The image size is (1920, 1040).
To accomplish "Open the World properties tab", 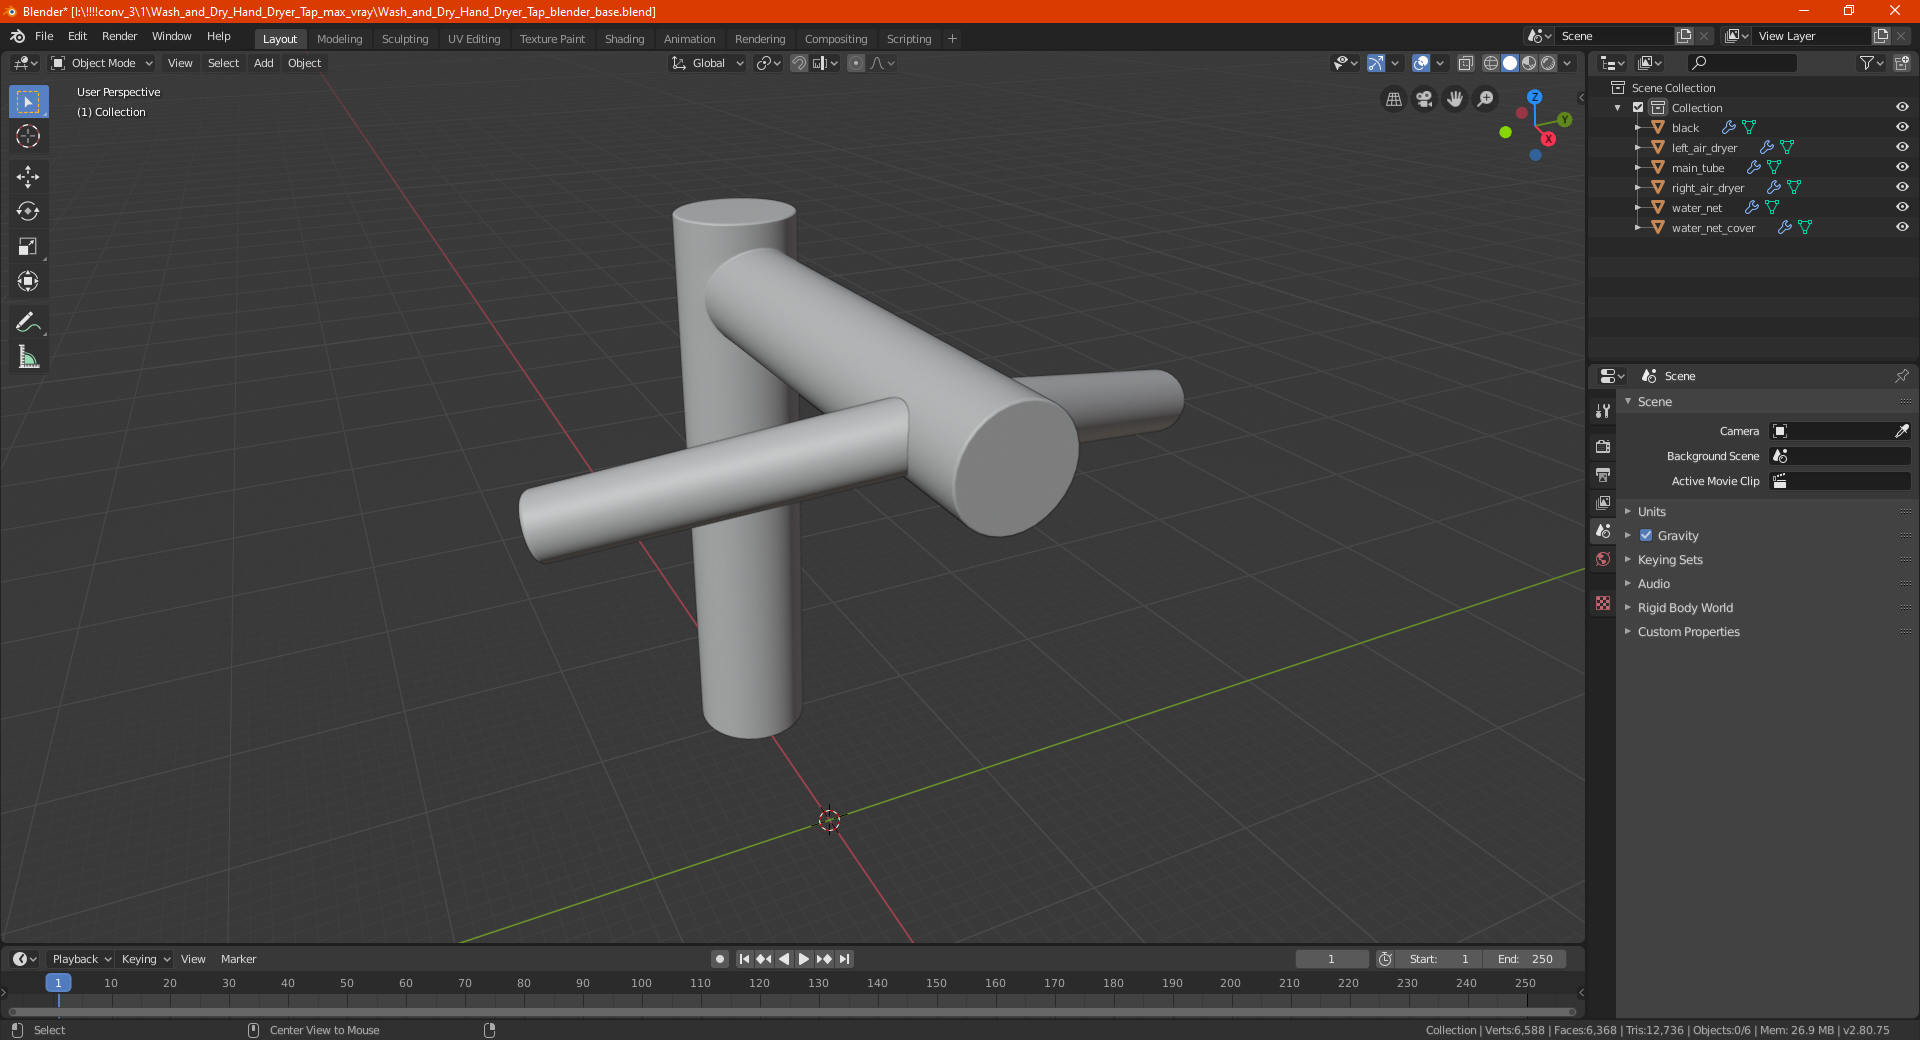I will click(1603, 559).
